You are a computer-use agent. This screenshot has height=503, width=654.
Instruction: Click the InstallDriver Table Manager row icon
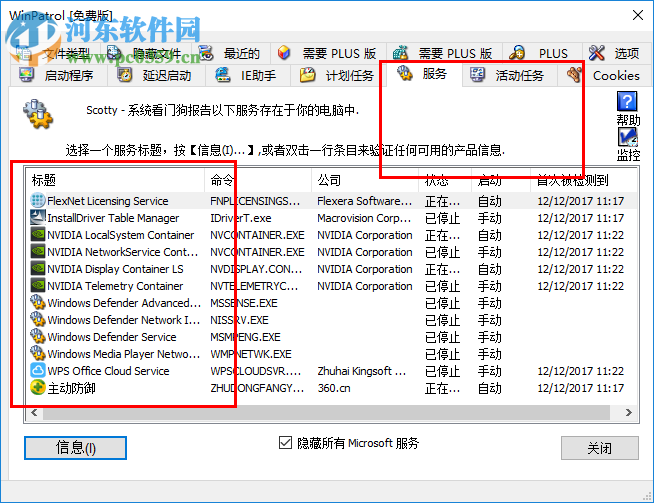click(38, 217)
